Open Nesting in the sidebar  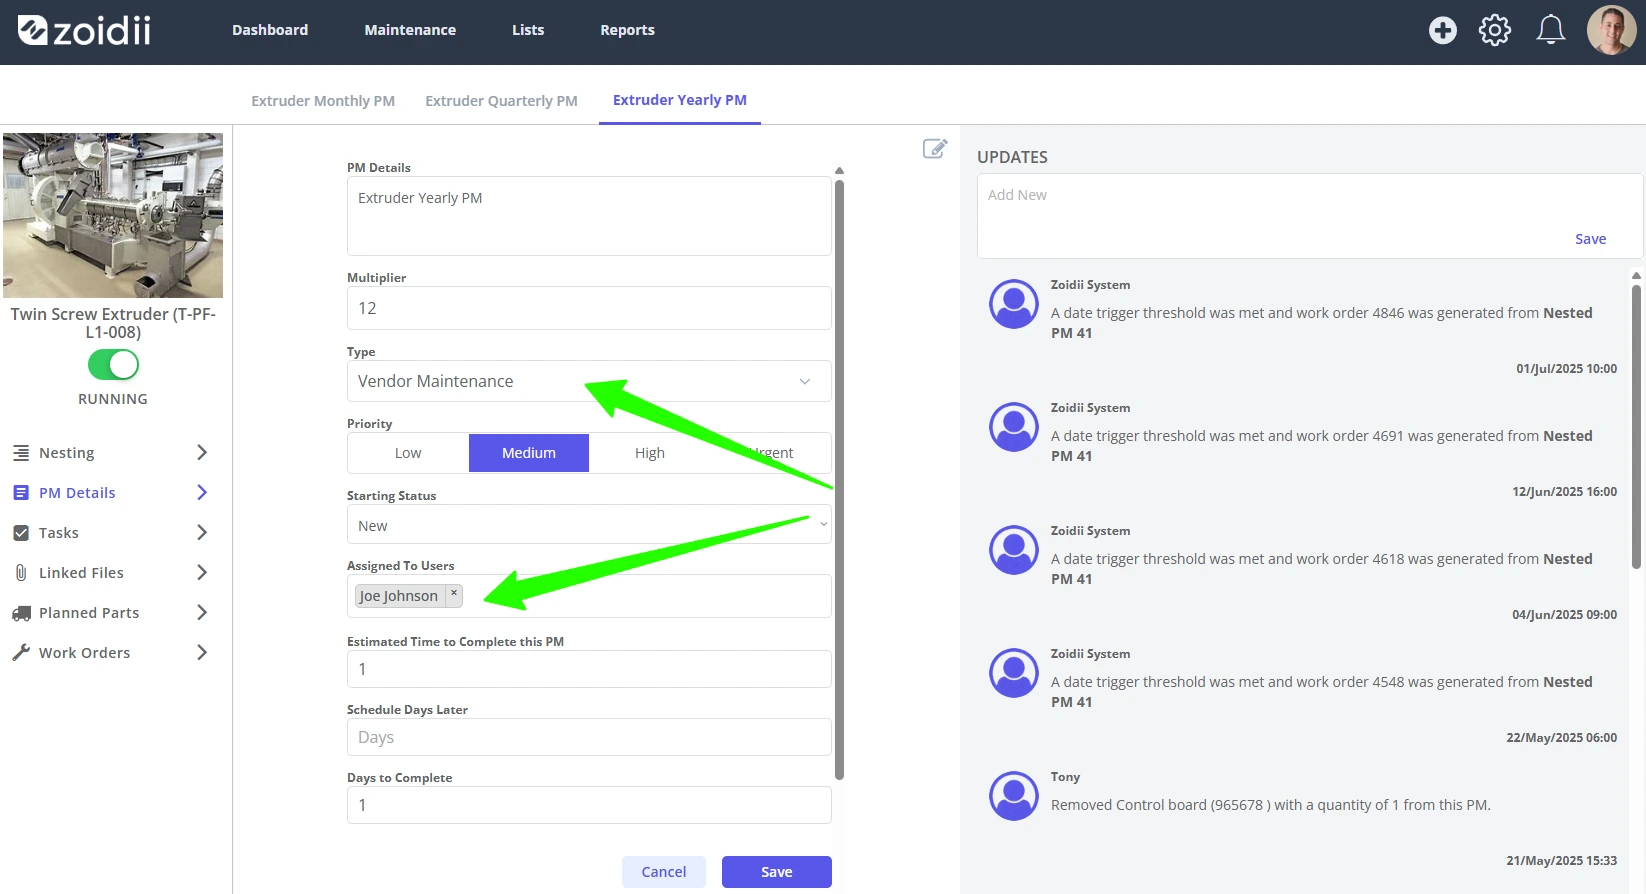(67, 453)
